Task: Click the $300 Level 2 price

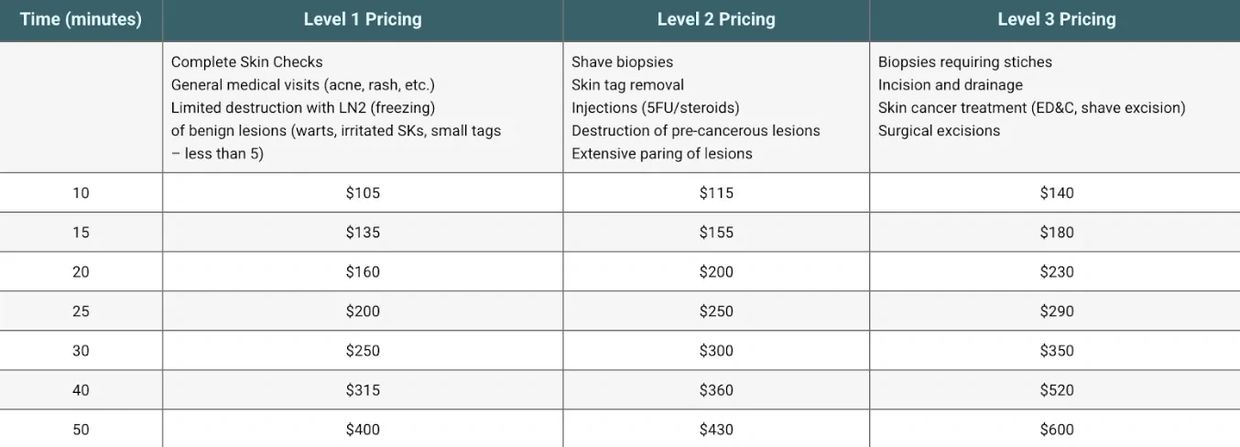Action: [716, 351]
